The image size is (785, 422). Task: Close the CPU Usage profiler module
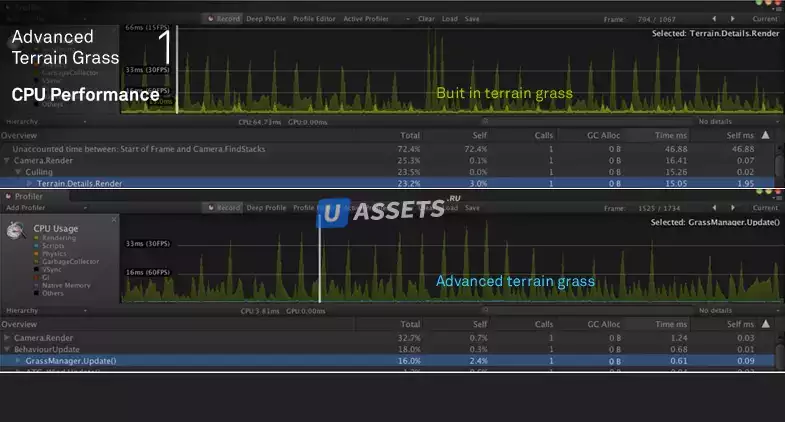click(114, 219)
